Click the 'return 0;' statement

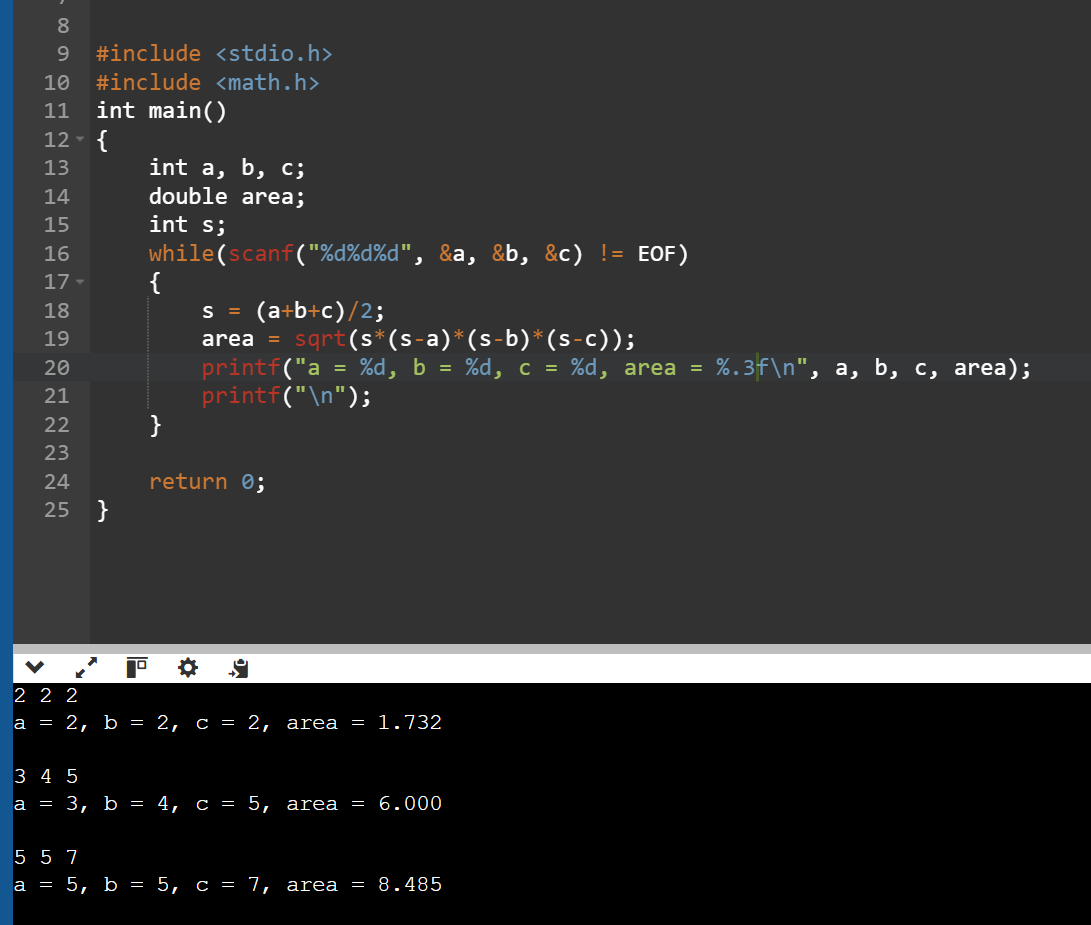pos(207,482)
